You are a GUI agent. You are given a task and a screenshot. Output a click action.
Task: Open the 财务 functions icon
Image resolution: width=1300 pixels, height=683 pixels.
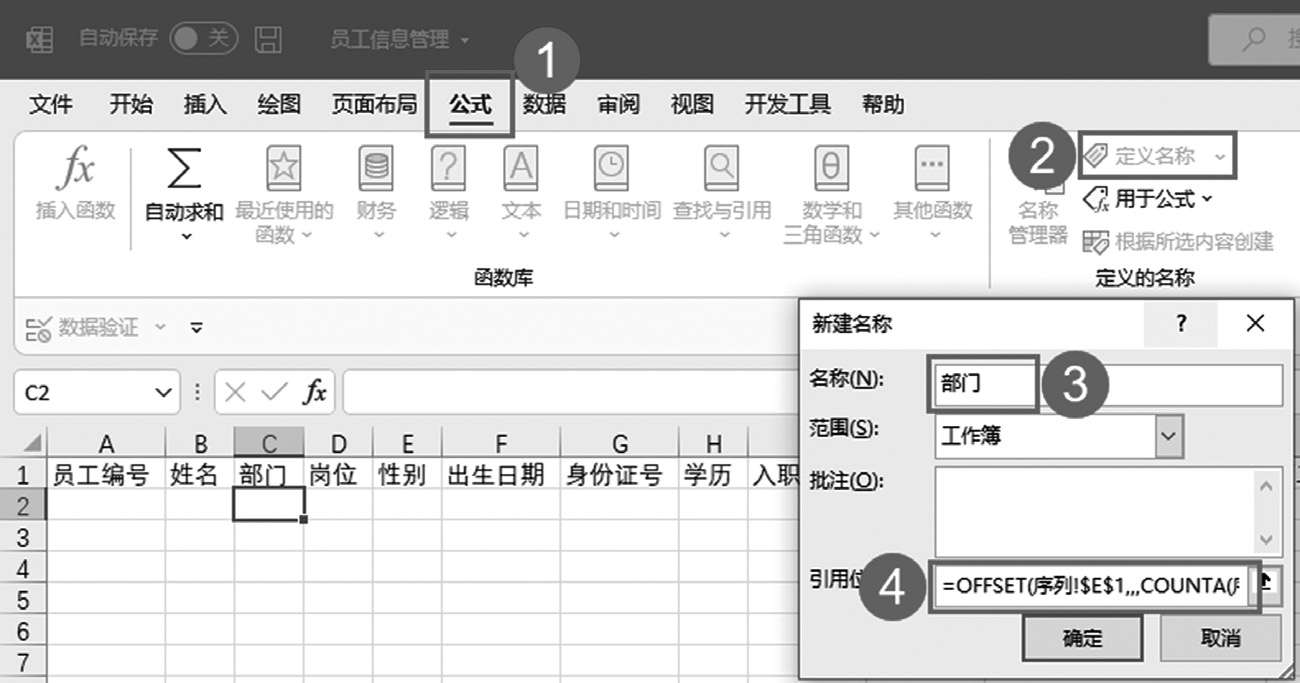pos(376,169)
